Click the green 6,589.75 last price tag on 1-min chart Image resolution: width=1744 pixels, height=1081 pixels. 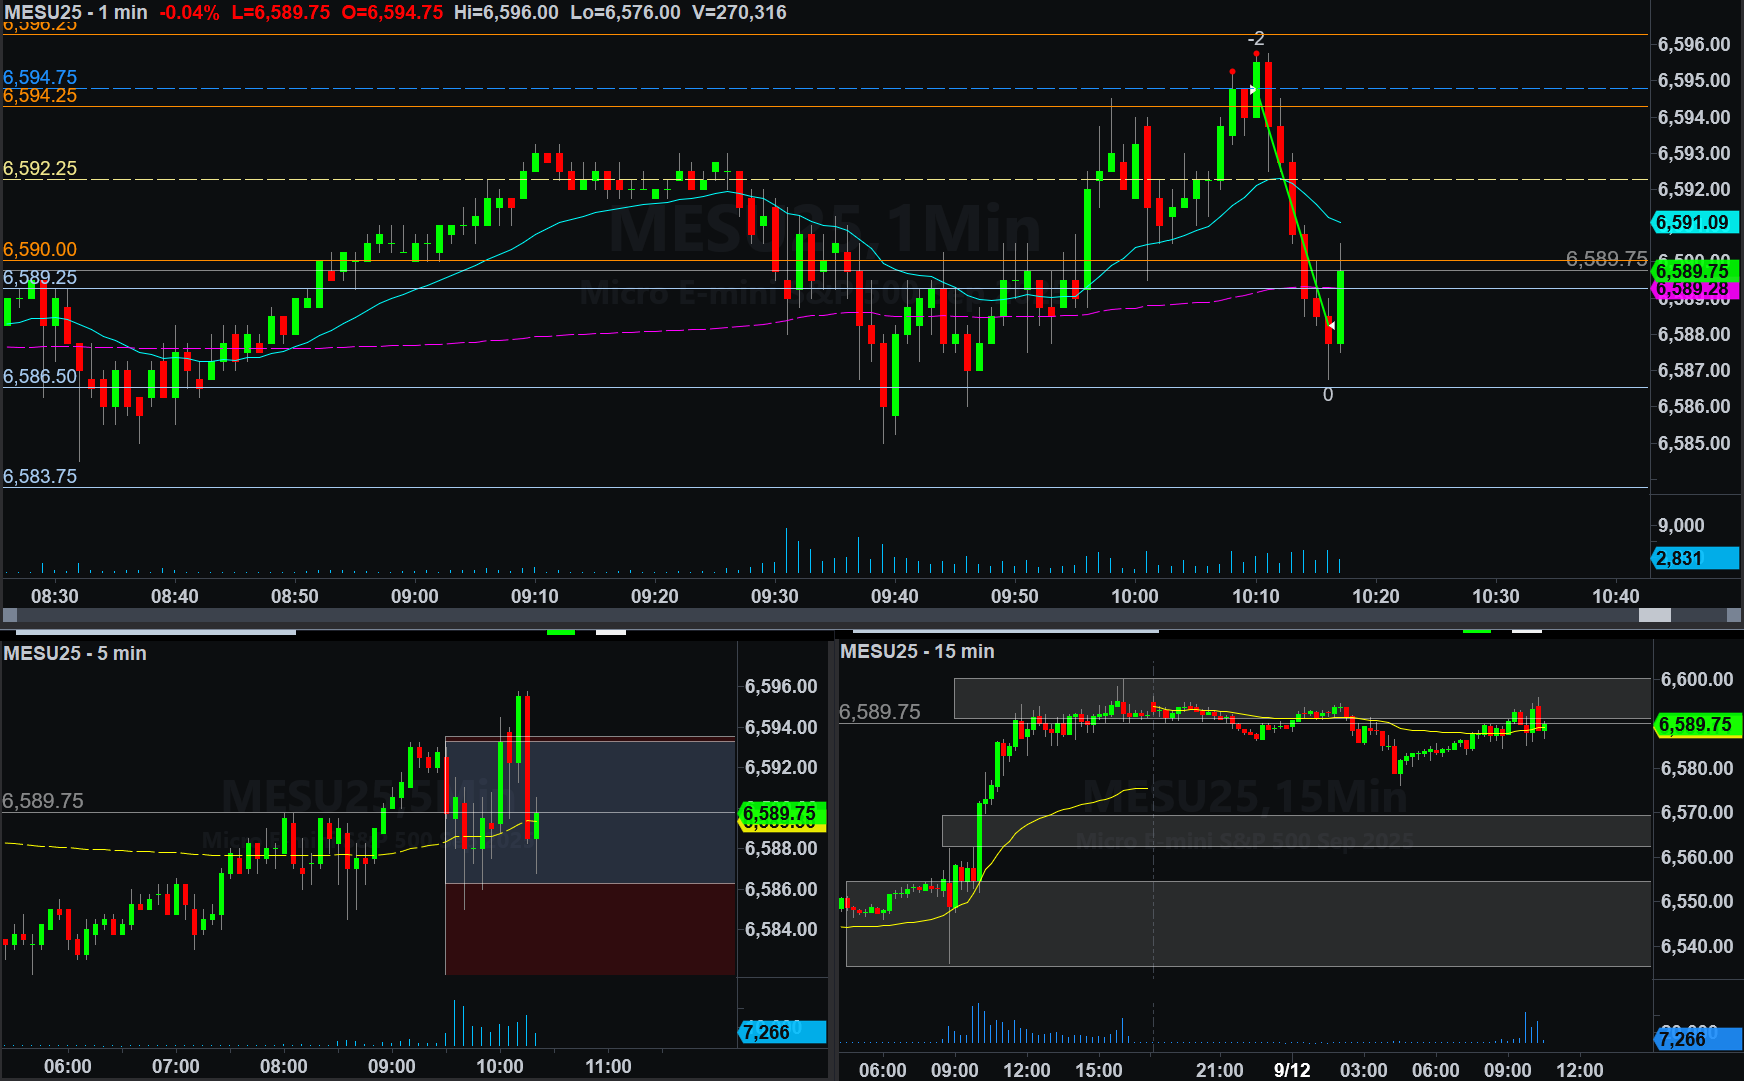[1694, 270]
